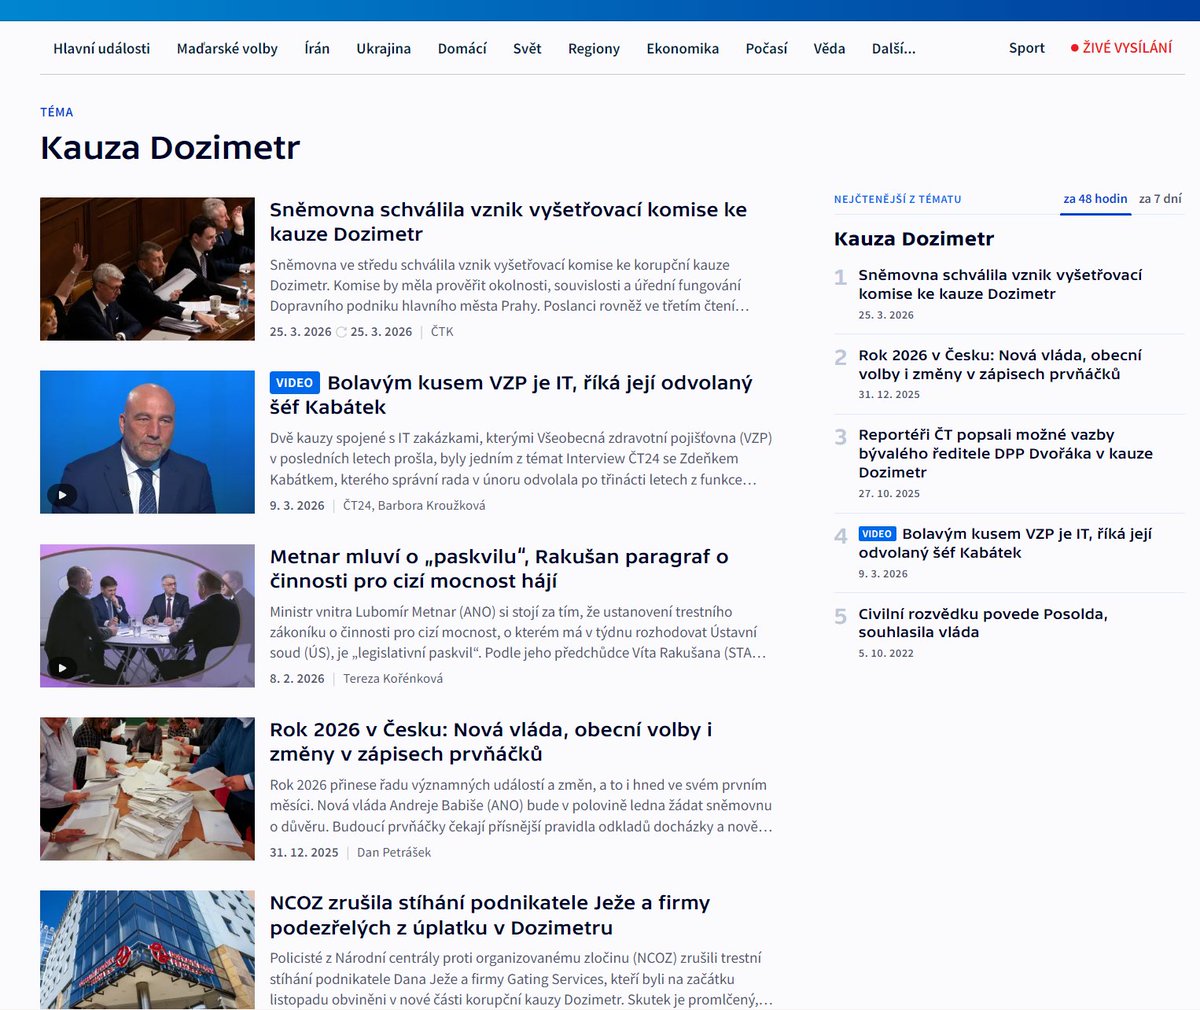Select the "za 48 hodin" tab
1200x1010 pixels.
(x=1095, y=198)
